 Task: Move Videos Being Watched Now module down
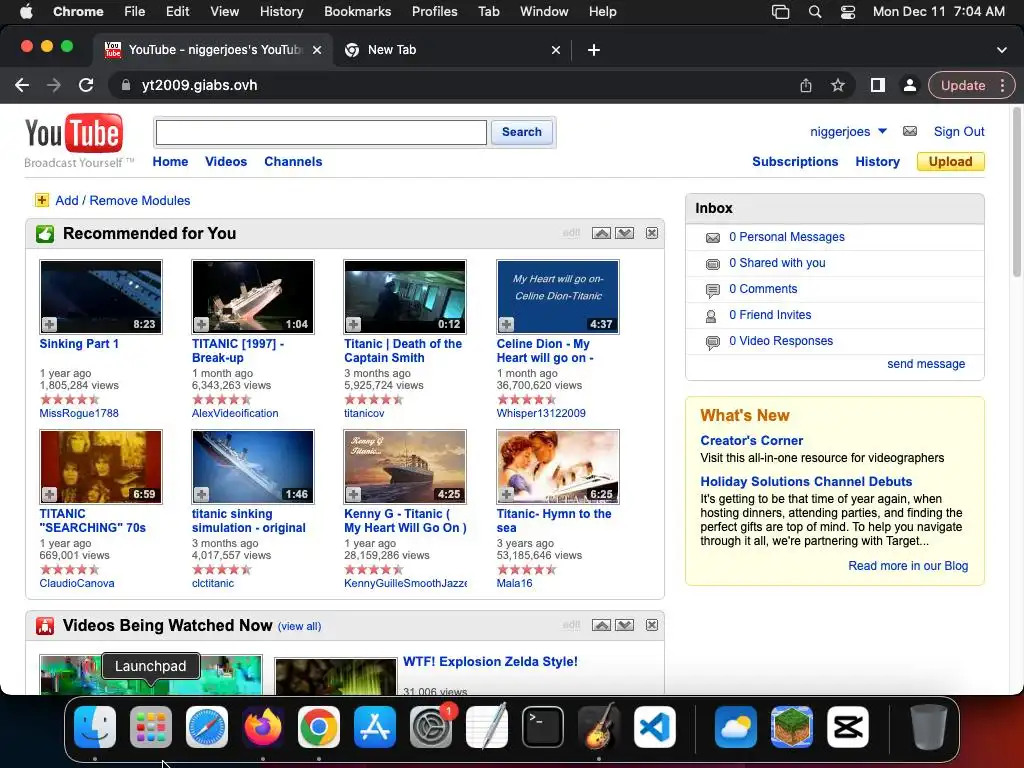(625, 625)
